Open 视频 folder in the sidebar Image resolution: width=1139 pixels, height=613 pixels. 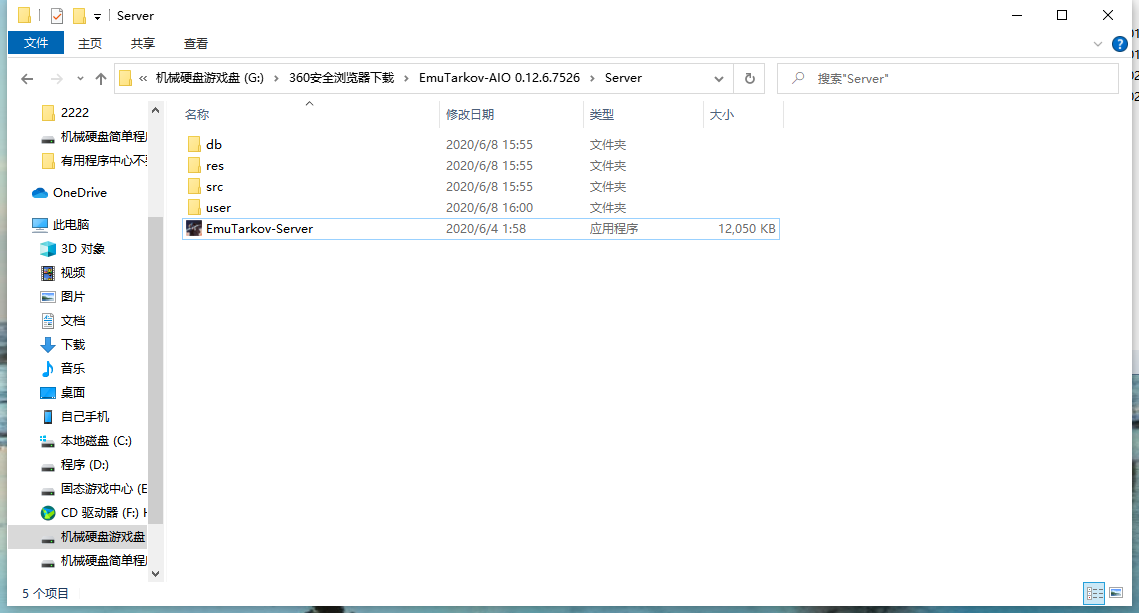tap(73, 272)
